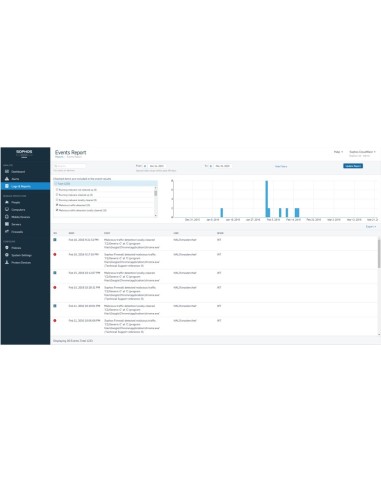
Task: Open Dashboard from the sidebar icon
Action: point(7,171)
